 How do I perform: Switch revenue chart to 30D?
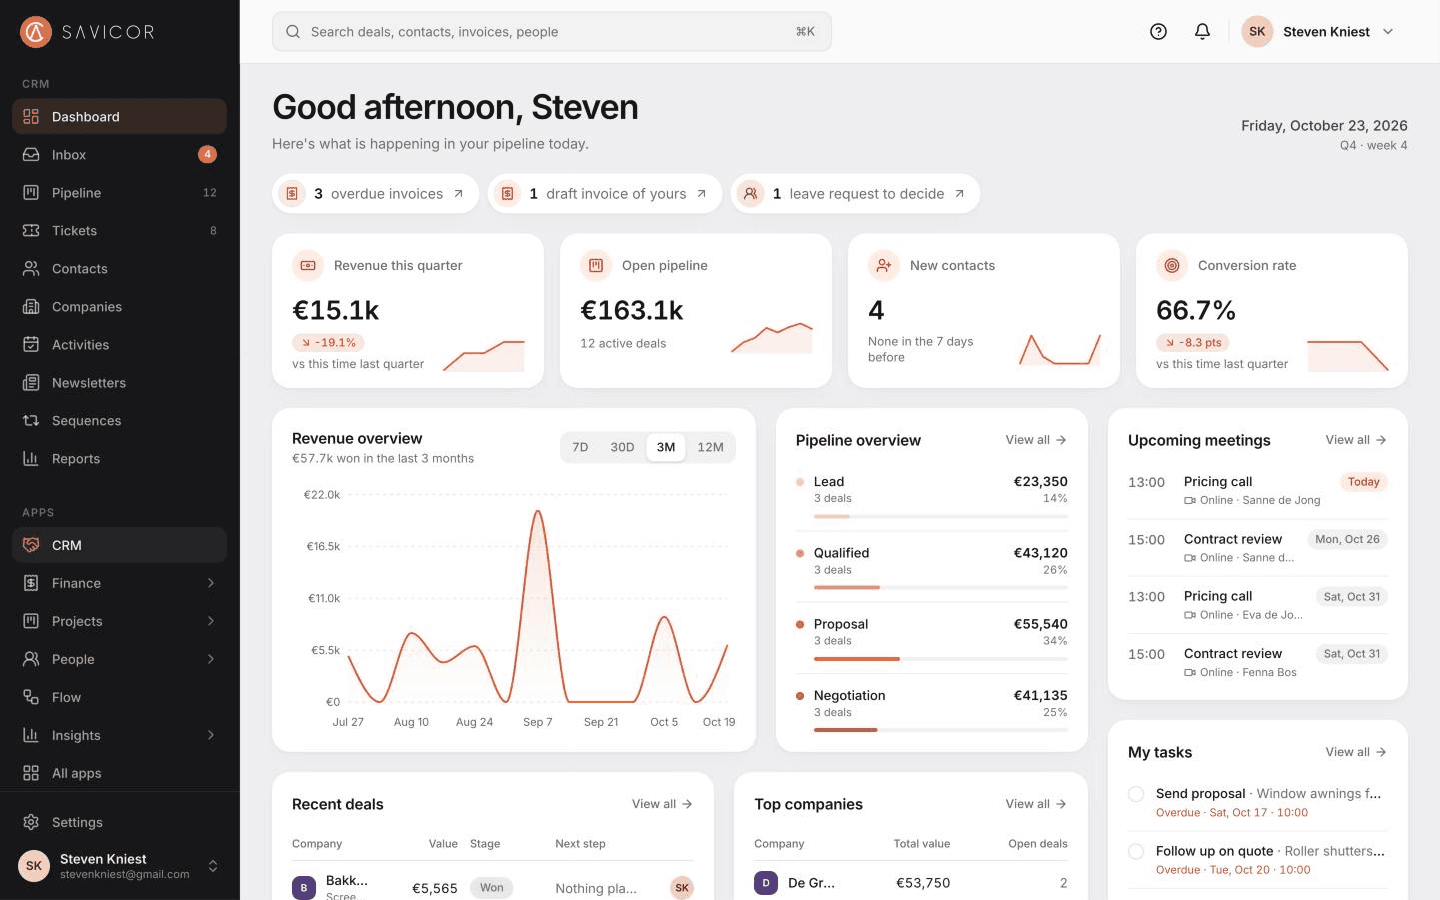coord(622,447)
